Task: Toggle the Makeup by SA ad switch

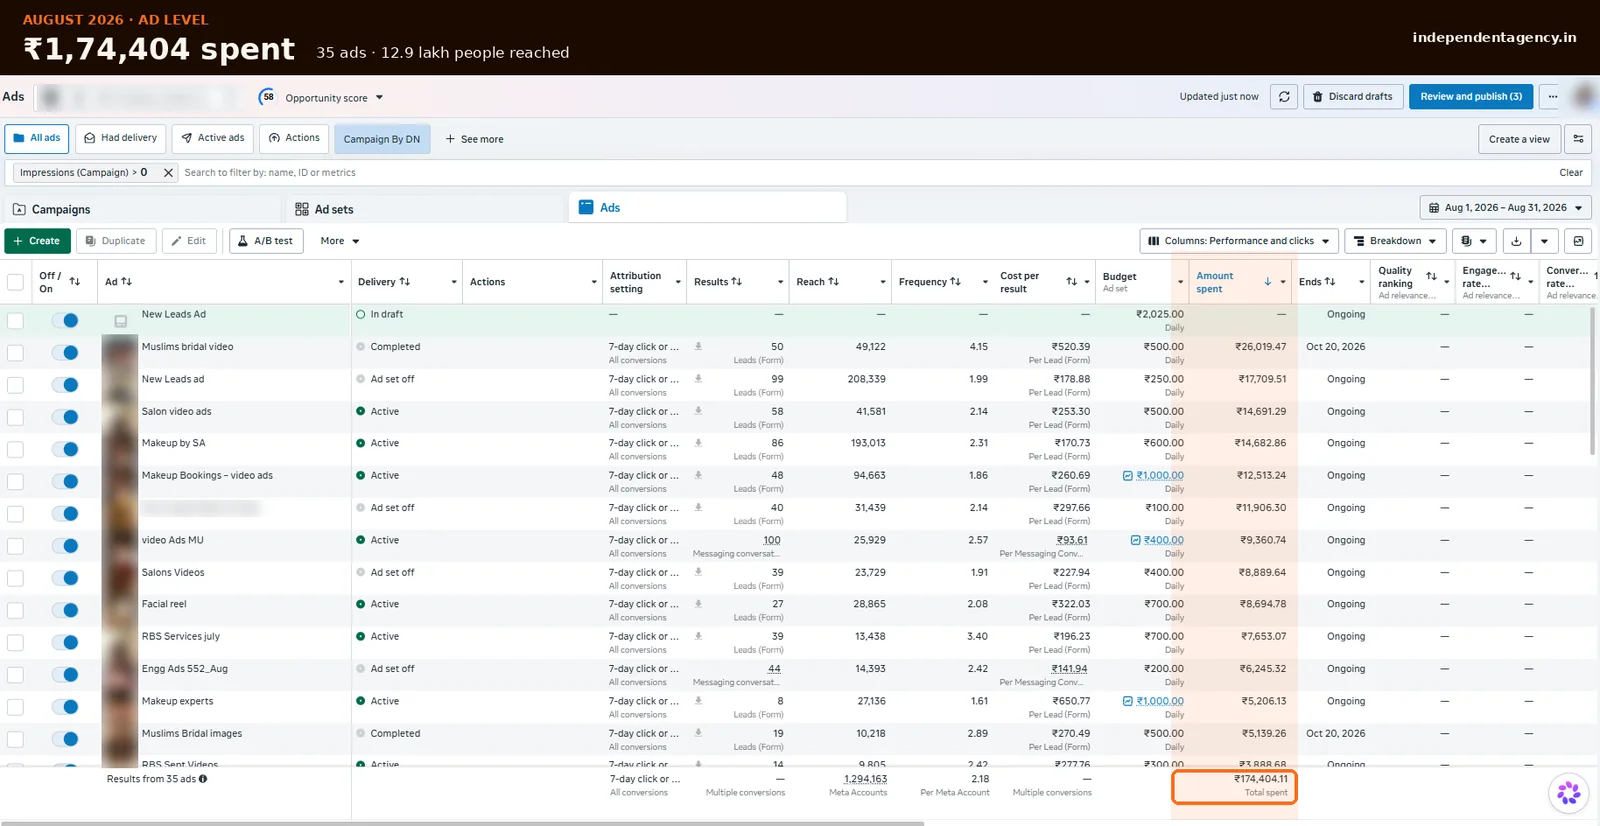Action: click(65, 449)
